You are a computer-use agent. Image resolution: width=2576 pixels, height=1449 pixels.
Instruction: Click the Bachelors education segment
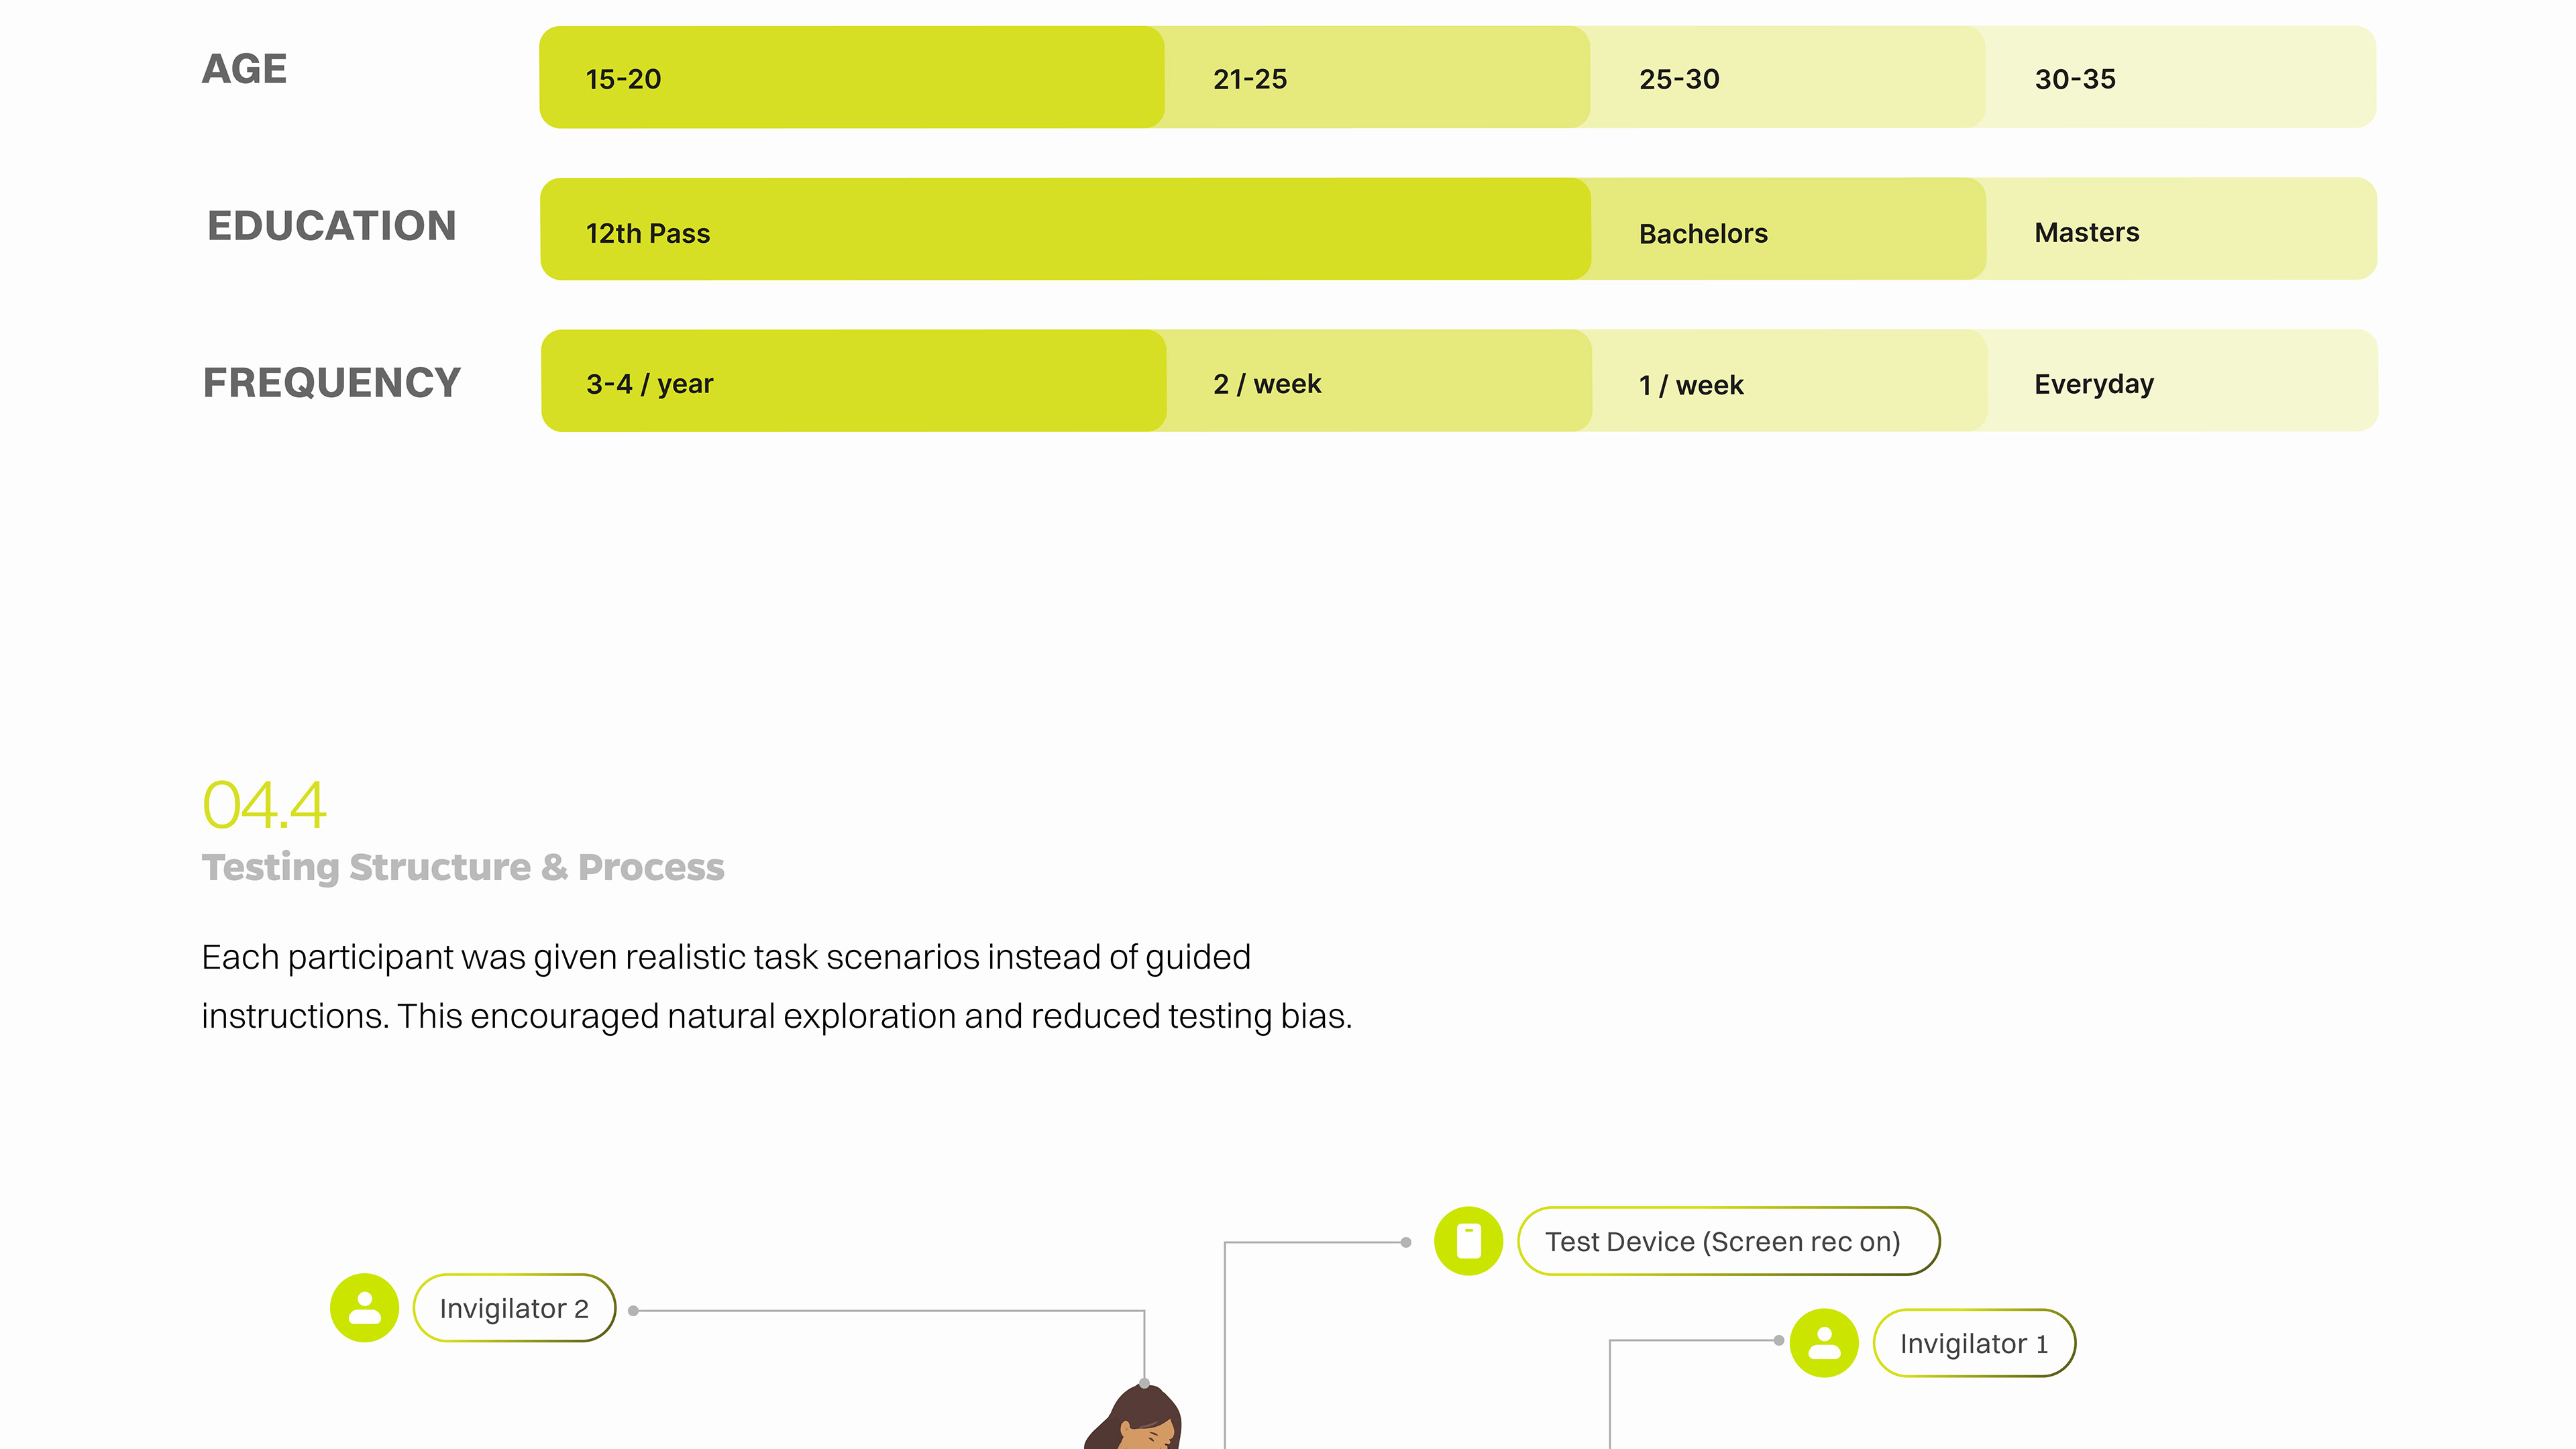pyautogui.click(x=1787, y=230)
